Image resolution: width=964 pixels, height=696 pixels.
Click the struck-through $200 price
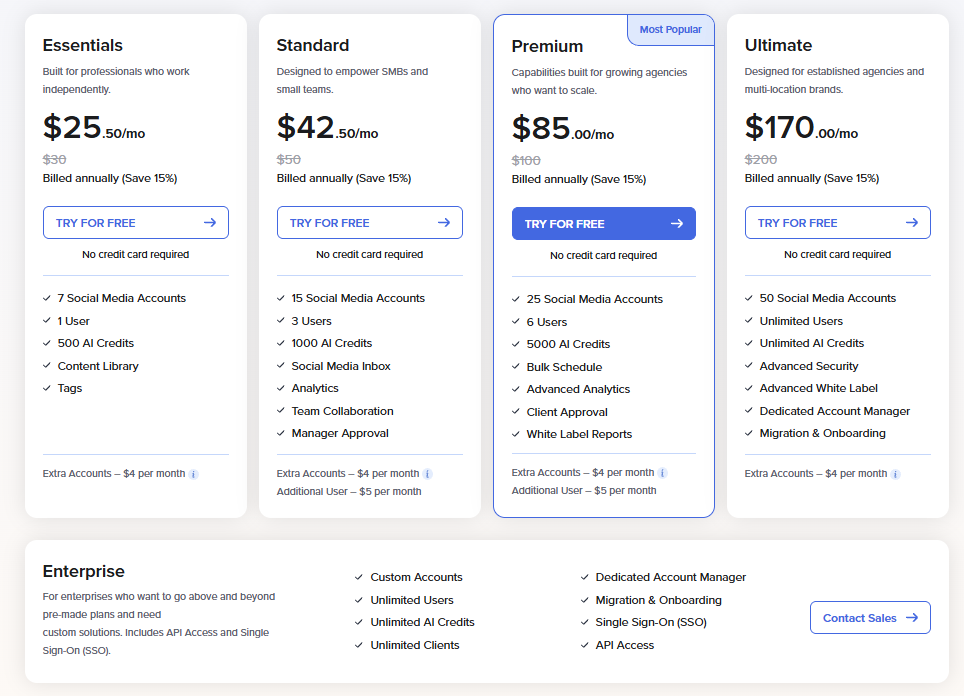[761, 160]
